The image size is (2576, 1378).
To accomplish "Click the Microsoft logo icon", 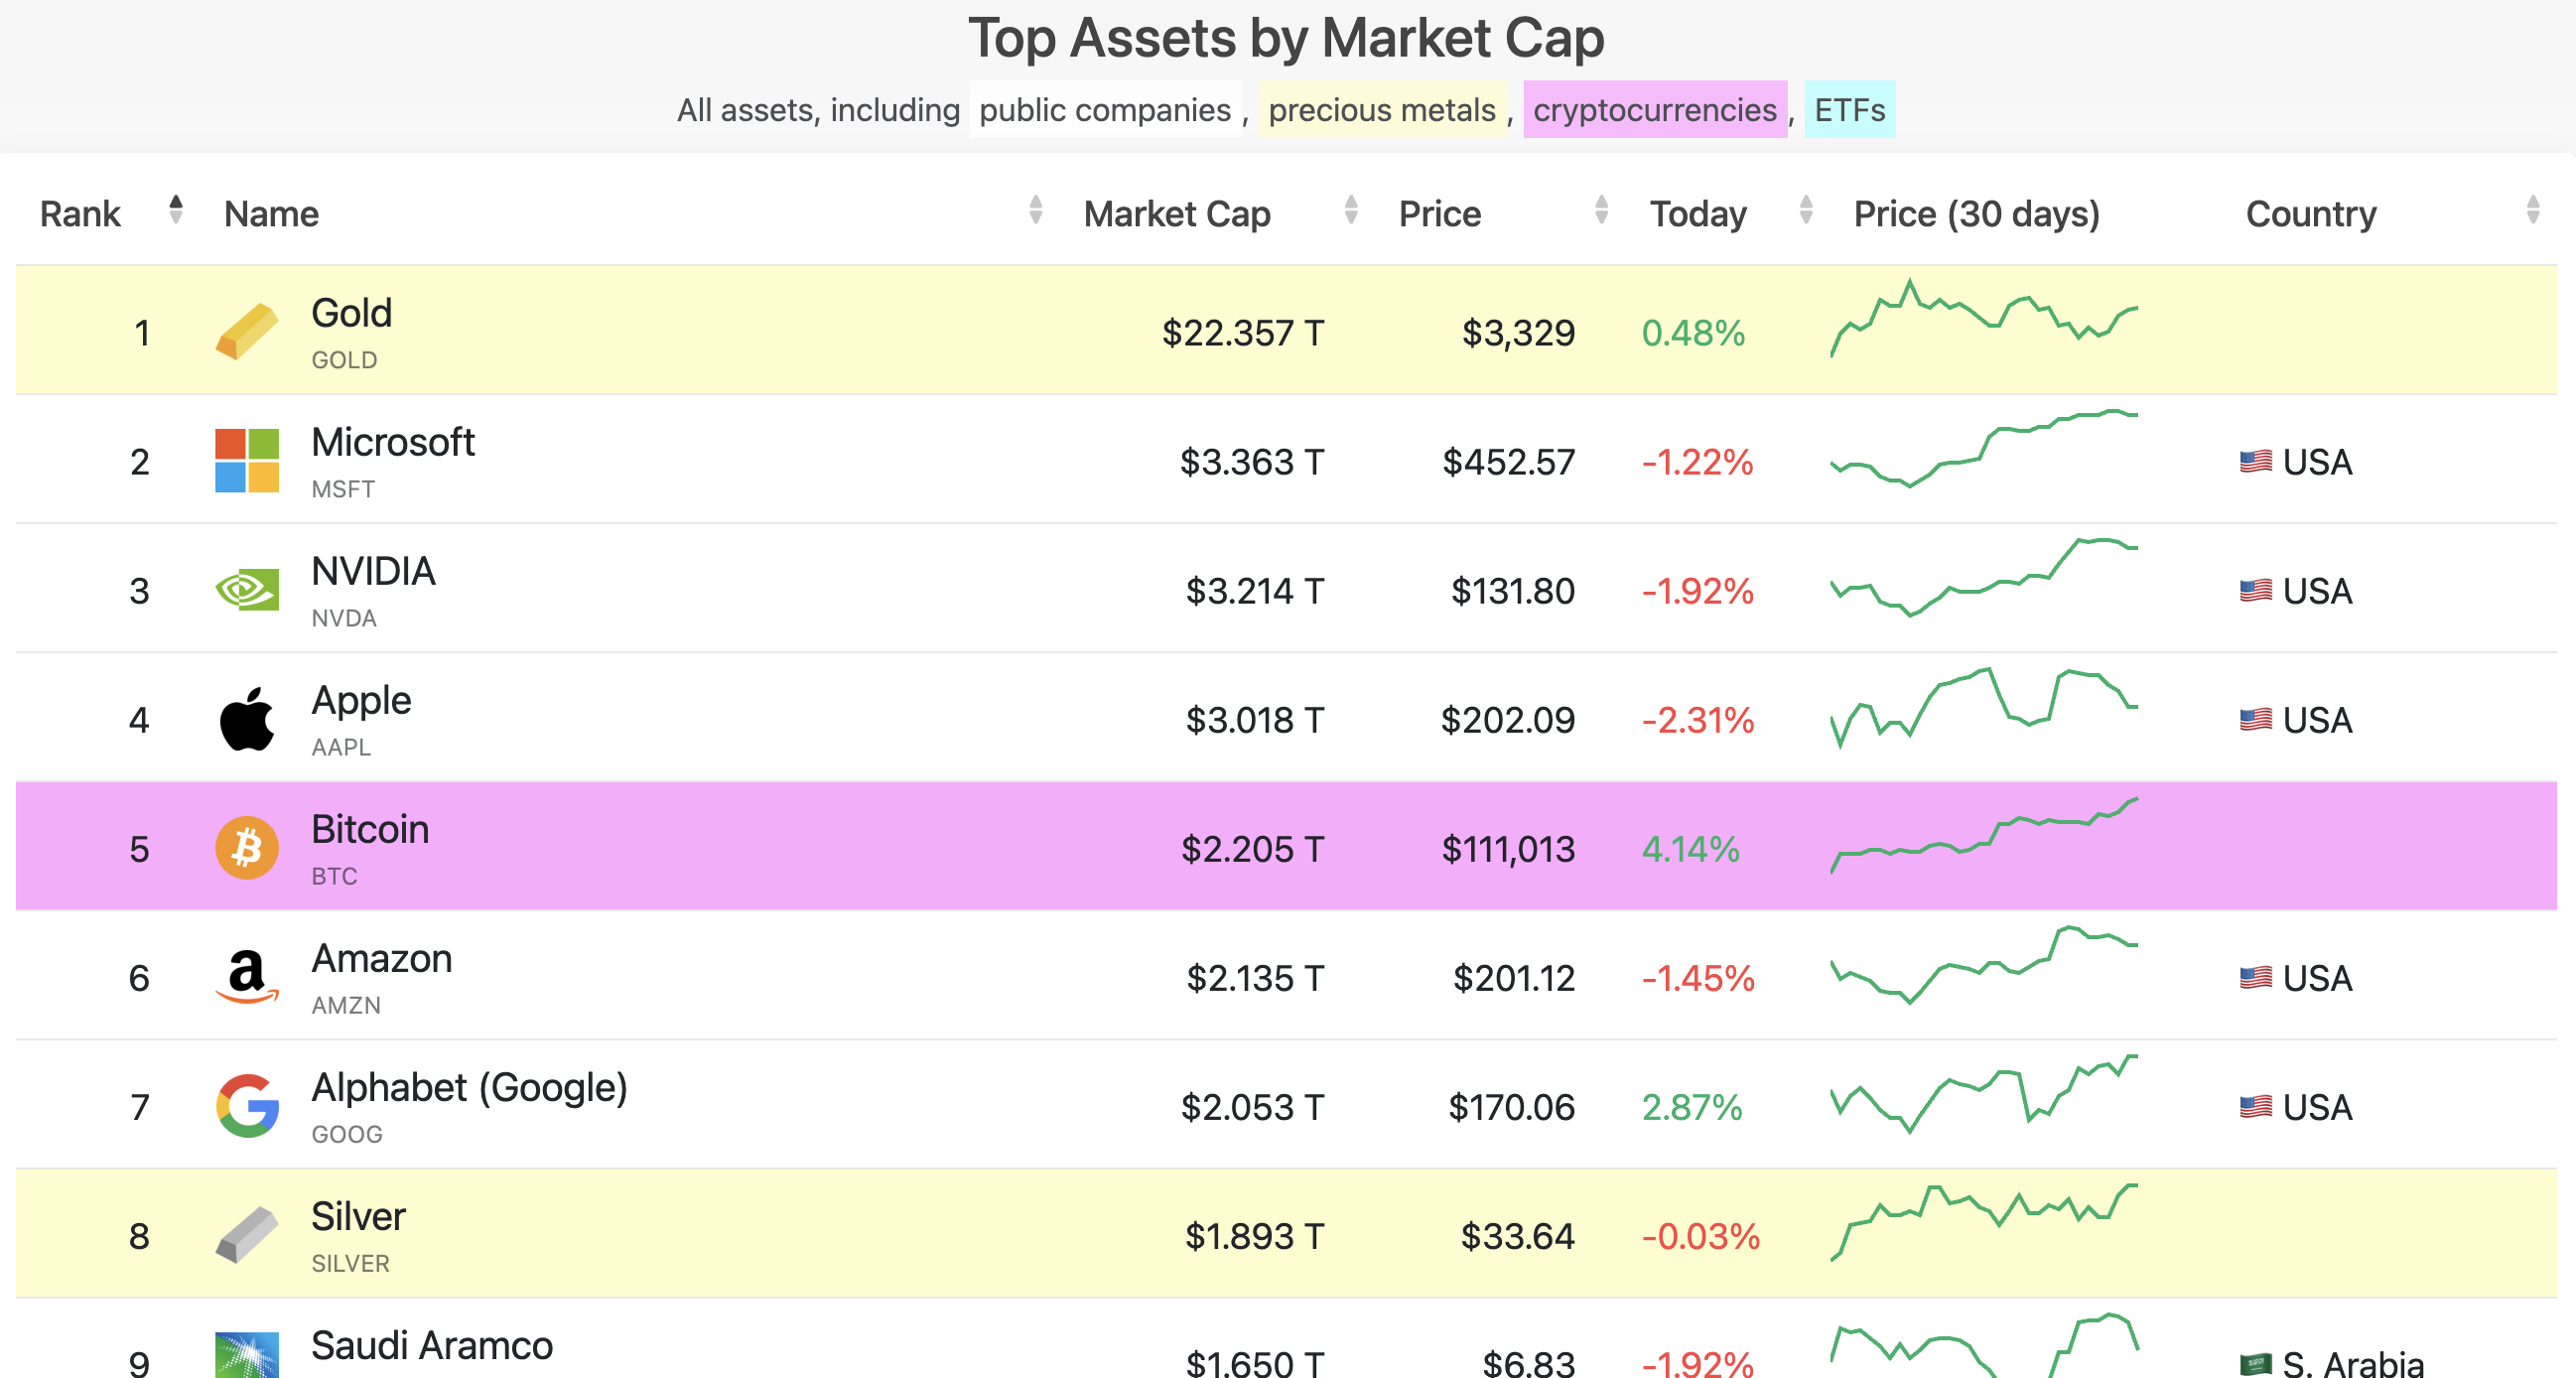I will (x=247, y=460).
